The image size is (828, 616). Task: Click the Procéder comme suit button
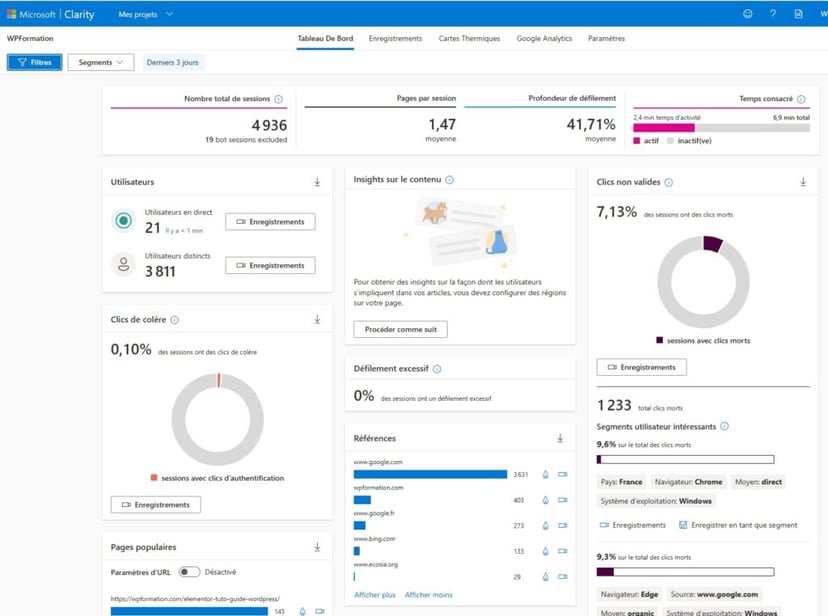tap(400, 328)
